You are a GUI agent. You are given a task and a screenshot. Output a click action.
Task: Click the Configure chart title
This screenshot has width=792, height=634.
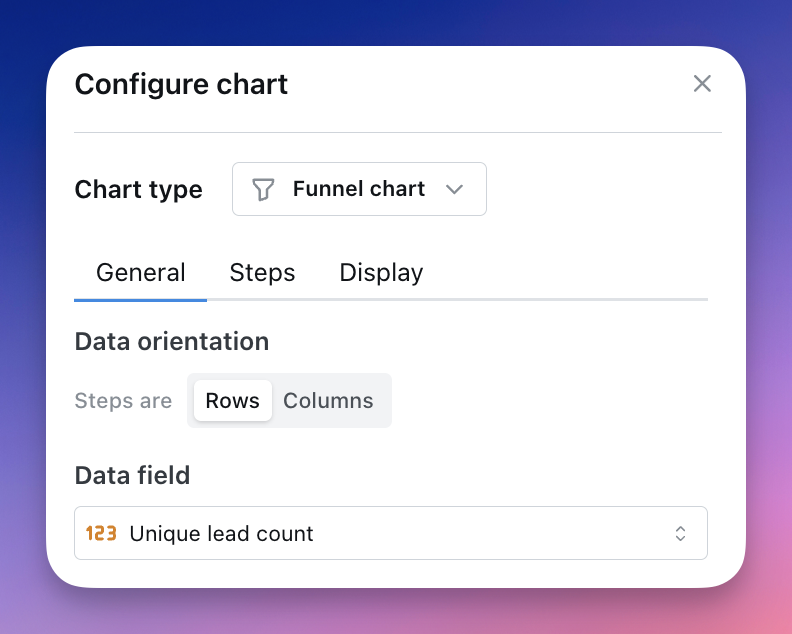181,84
